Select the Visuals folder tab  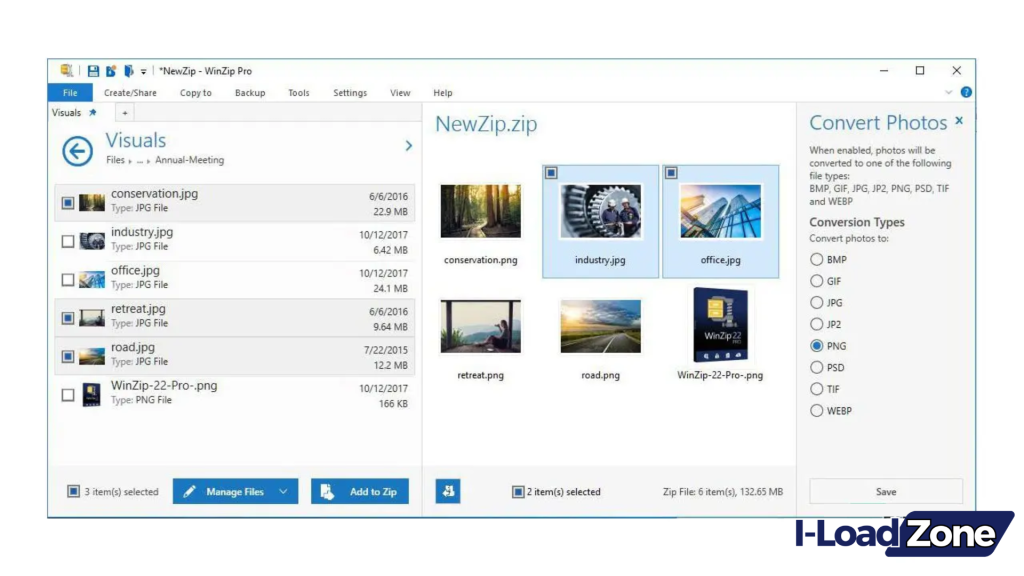point(66,112)
